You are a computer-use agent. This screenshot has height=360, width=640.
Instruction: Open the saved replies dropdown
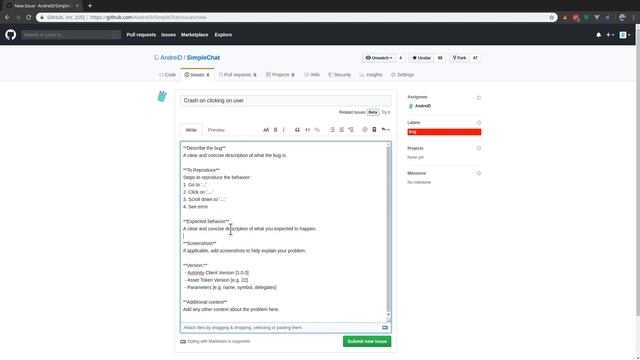coord(385,130)
